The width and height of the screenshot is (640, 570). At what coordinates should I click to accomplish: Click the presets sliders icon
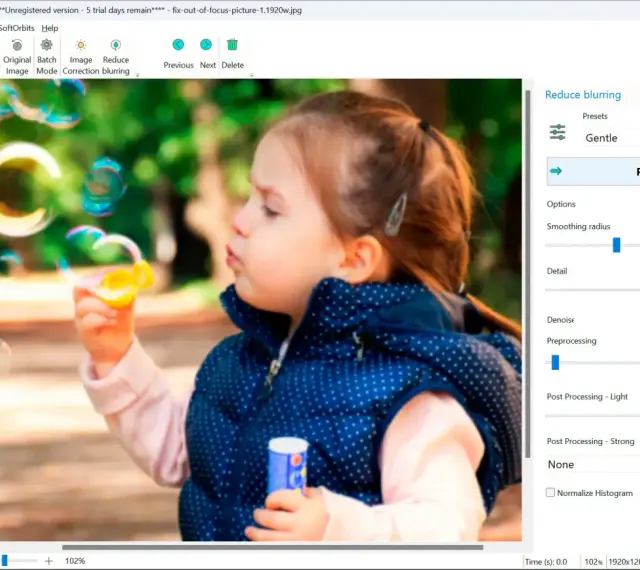558,132
